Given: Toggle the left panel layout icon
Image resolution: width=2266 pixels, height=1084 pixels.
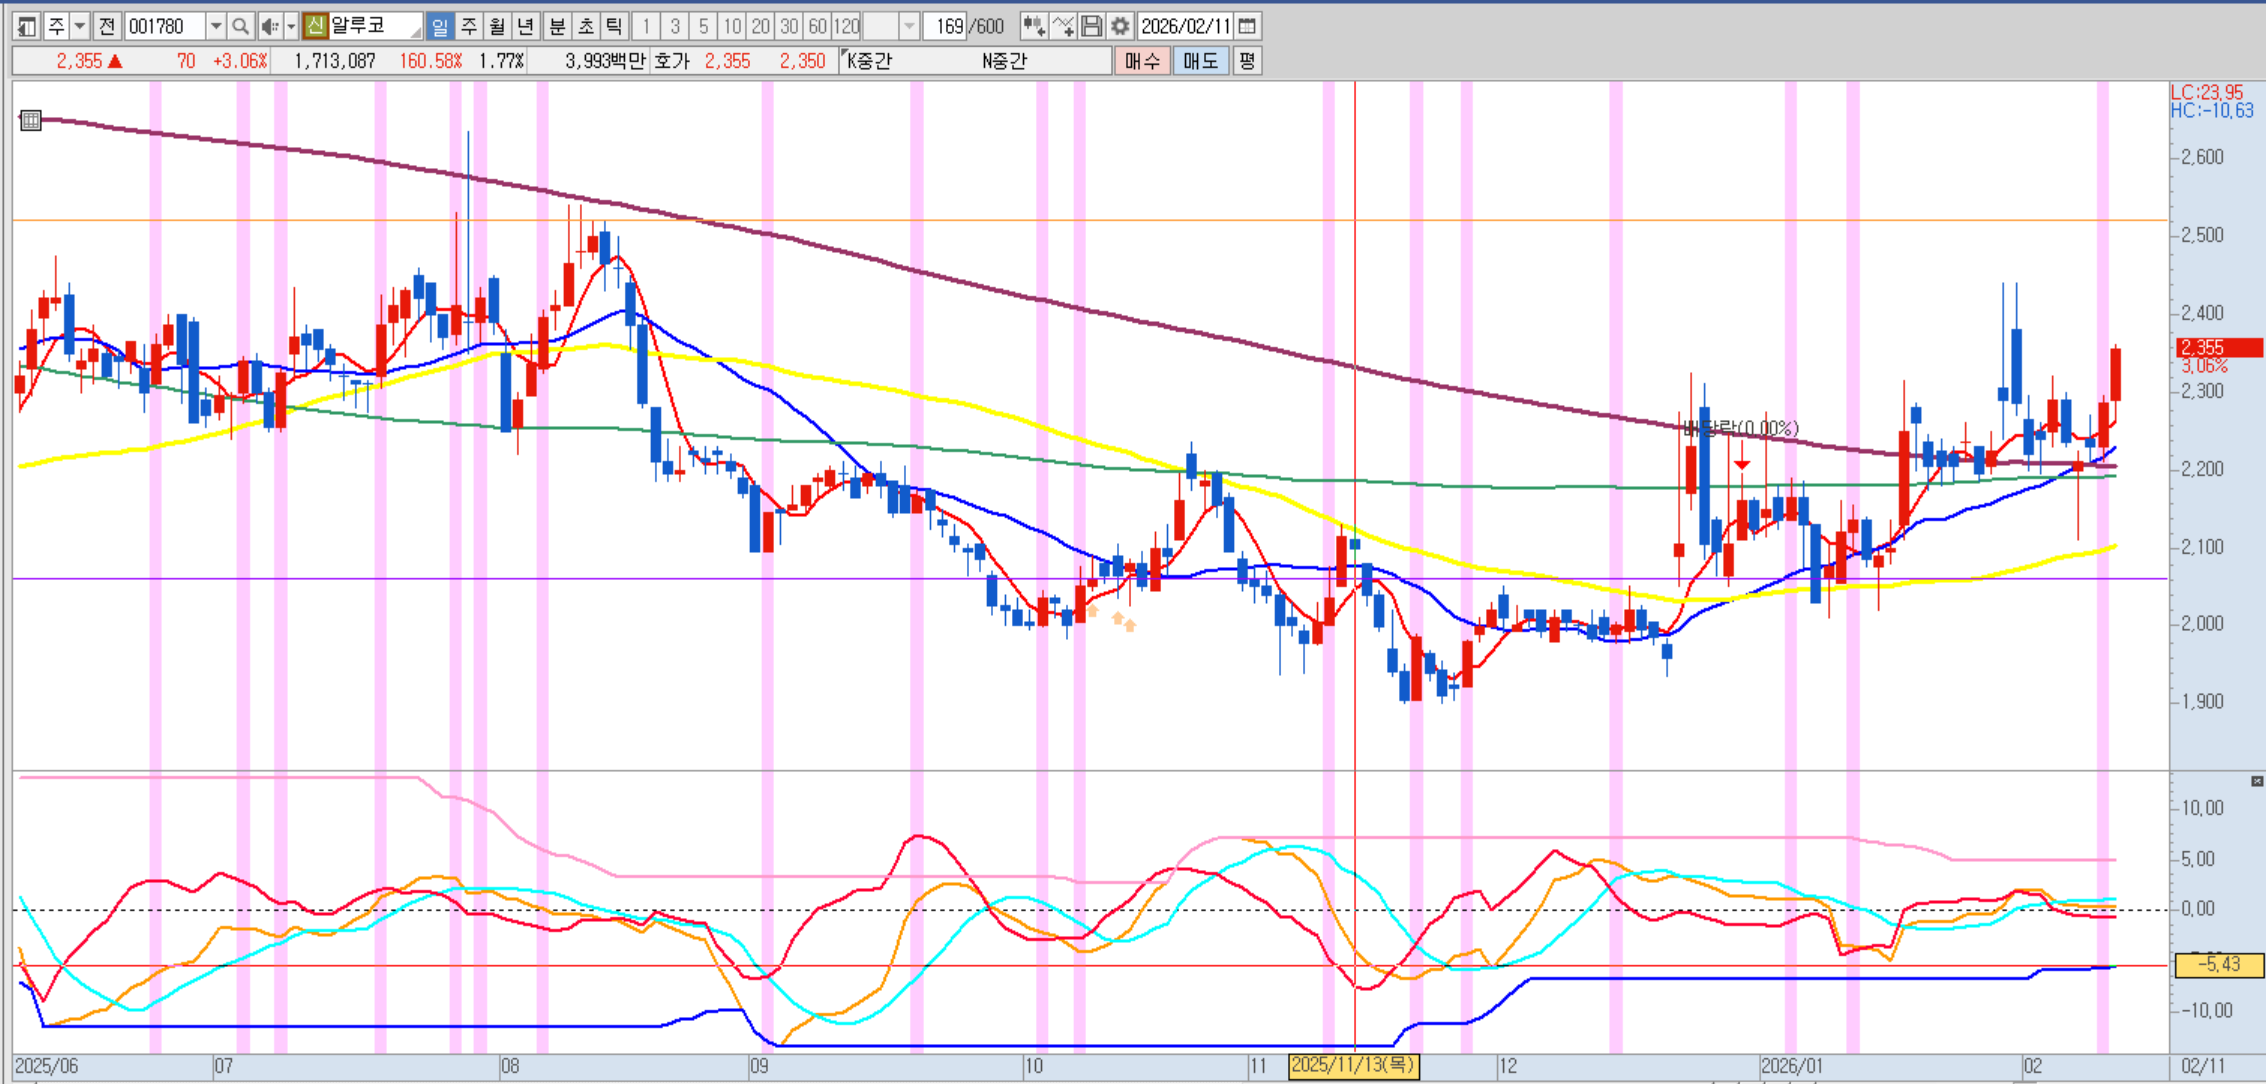Looking at the screenshot, I should (27, 26).
